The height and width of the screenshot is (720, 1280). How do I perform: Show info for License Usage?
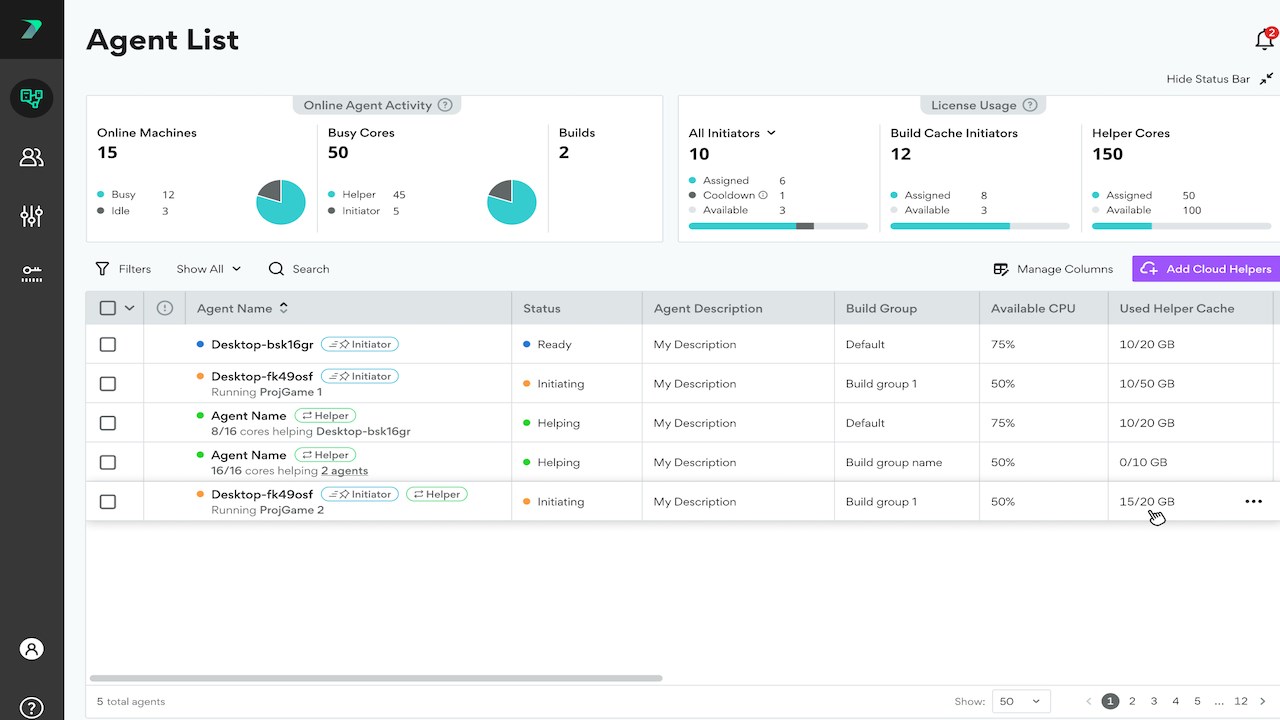coord(1030,105)
